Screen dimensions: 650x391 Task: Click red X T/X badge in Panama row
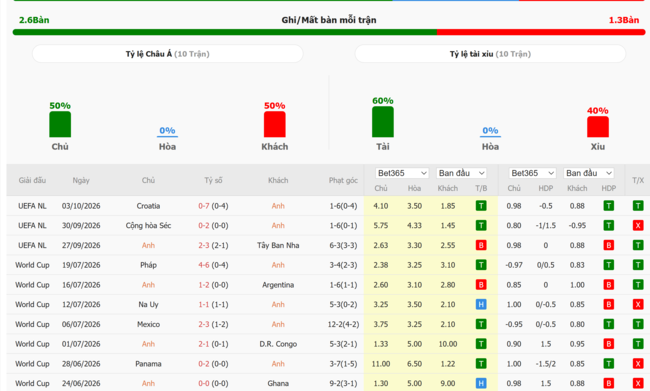coord(638,364)
